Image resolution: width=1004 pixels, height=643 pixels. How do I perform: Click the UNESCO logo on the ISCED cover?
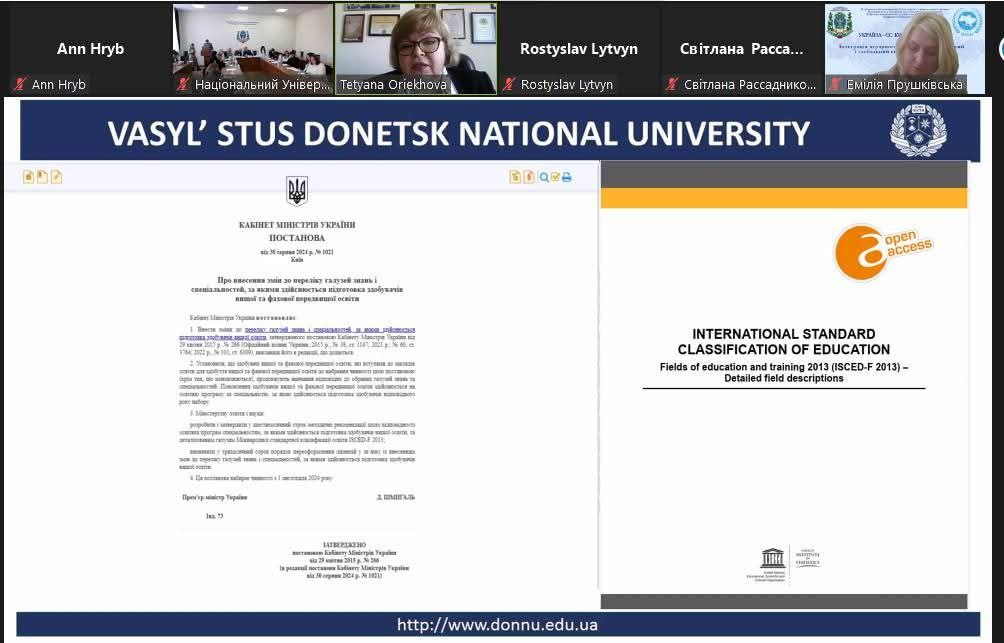(773, 558)
